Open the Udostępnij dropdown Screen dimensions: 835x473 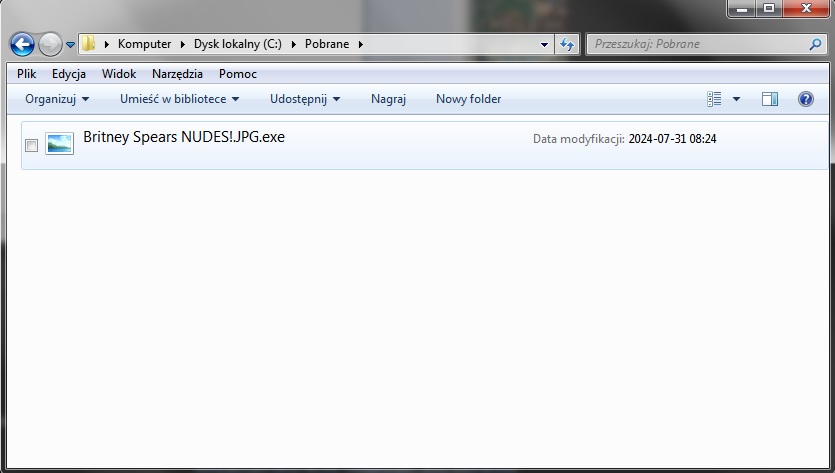[x=305, y=99]
